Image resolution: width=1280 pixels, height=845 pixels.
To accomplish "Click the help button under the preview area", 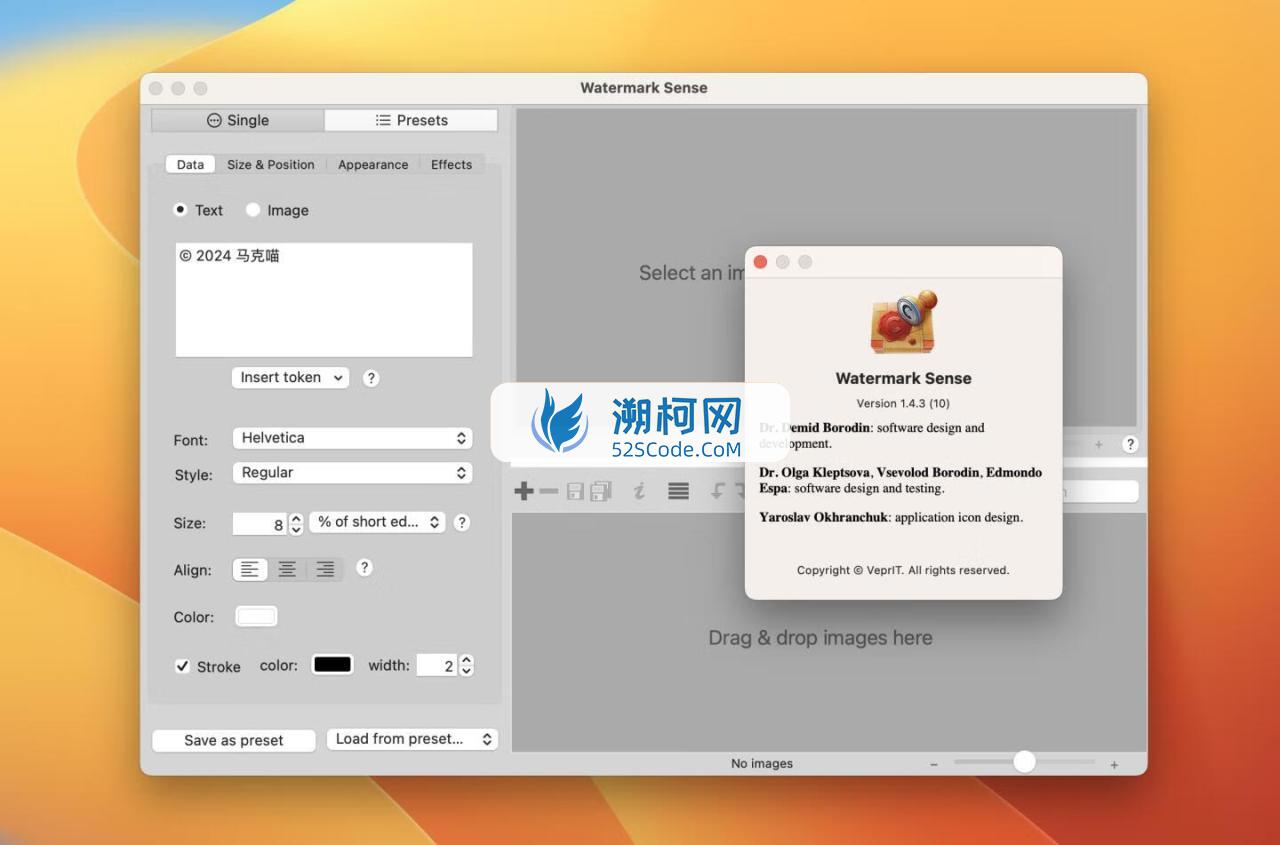I will [1130, 444].
